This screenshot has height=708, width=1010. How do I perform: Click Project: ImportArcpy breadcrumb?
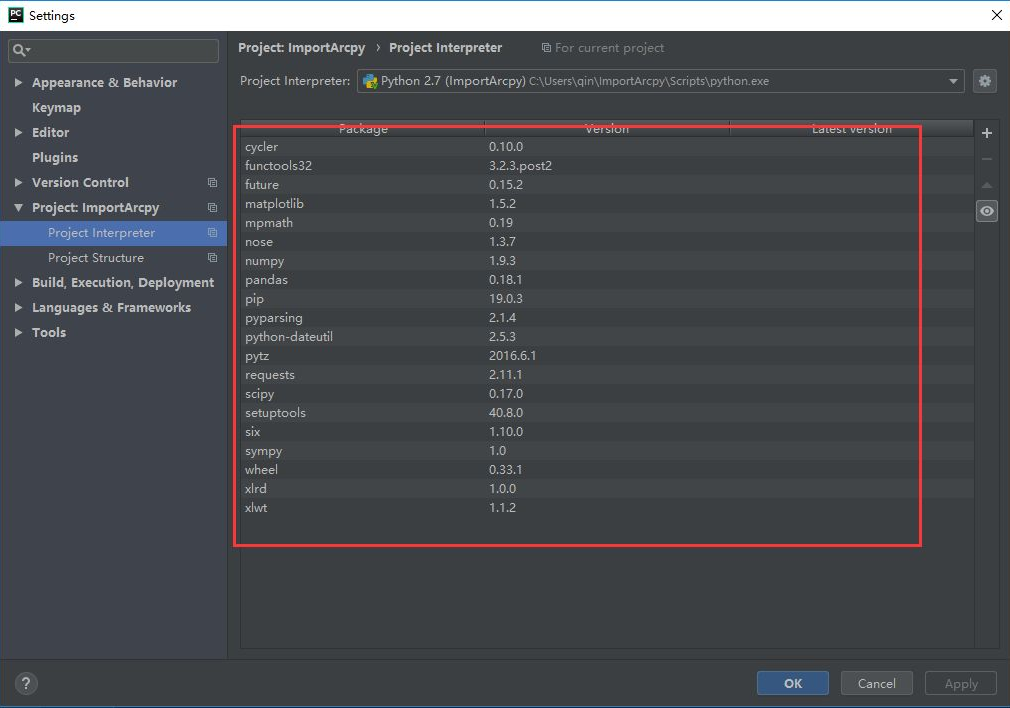click(x=301, y=48)
